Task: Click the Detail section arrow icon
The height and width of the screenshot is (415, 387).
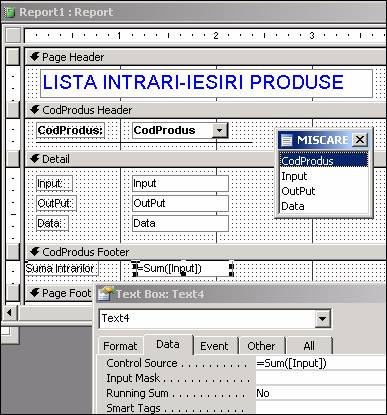Action: [x=35, y=159]
